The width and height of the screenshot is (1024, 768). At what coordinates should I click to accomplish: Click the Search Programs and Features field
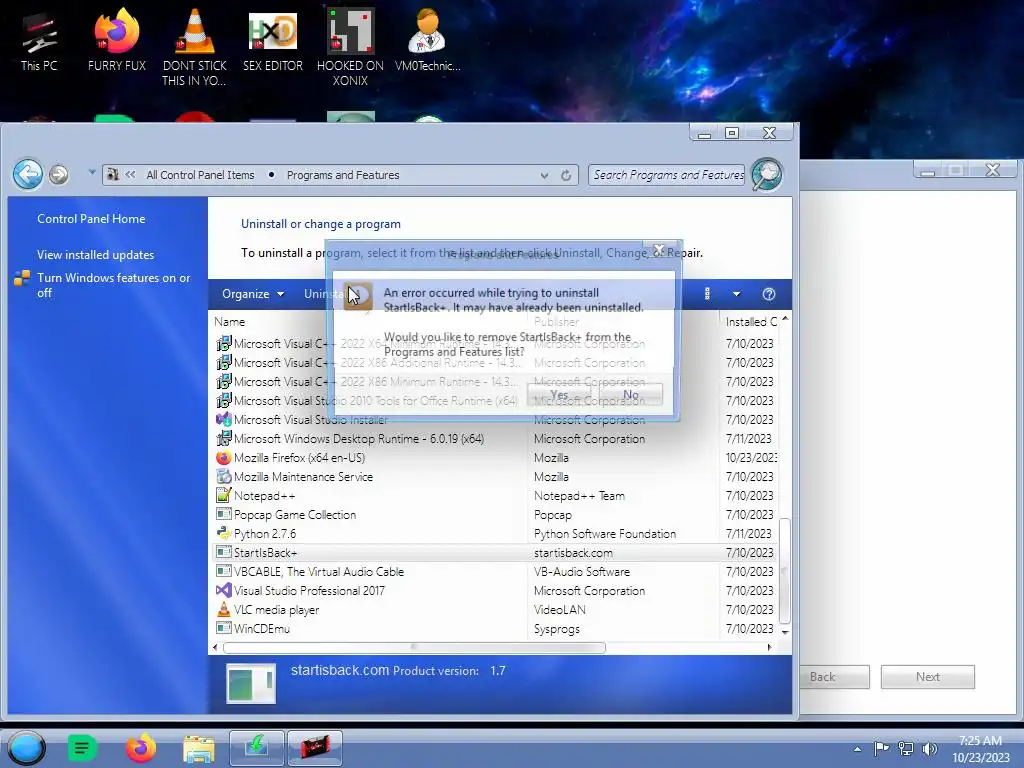tap(666, 174)
